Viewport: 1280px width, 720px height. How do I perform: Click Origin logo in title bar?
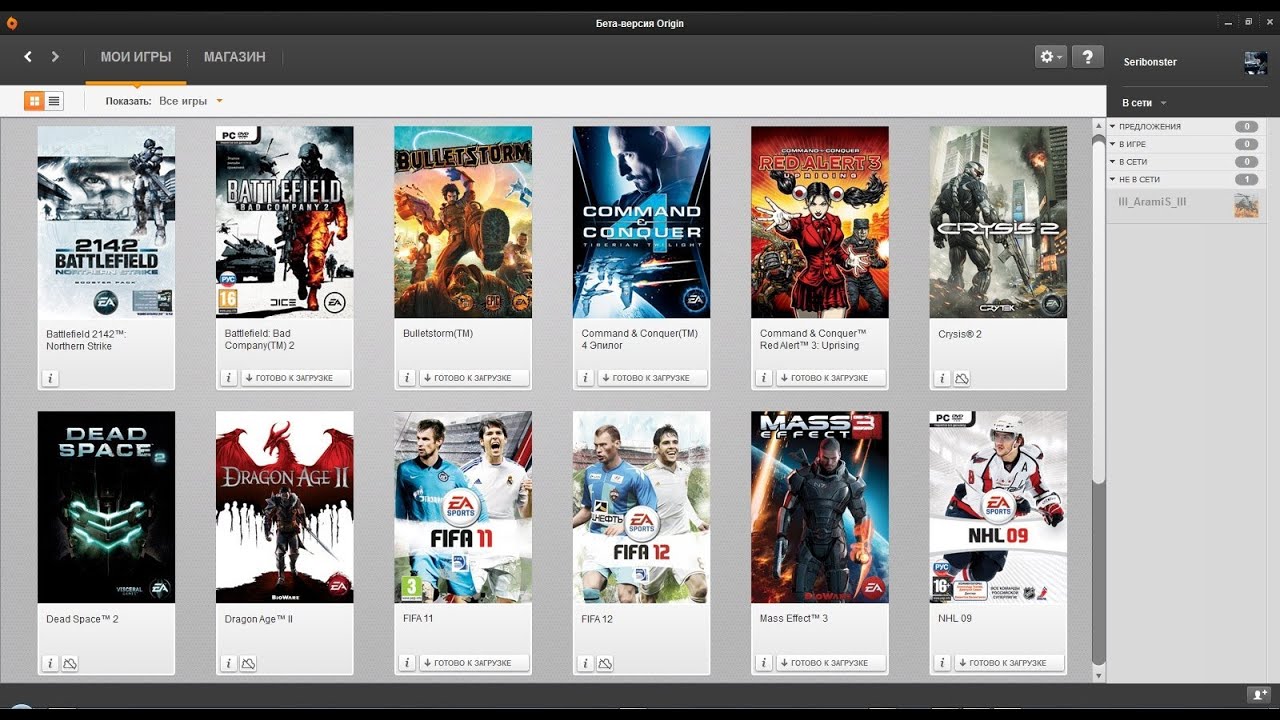pyautogui.click(x=10, y=22)
